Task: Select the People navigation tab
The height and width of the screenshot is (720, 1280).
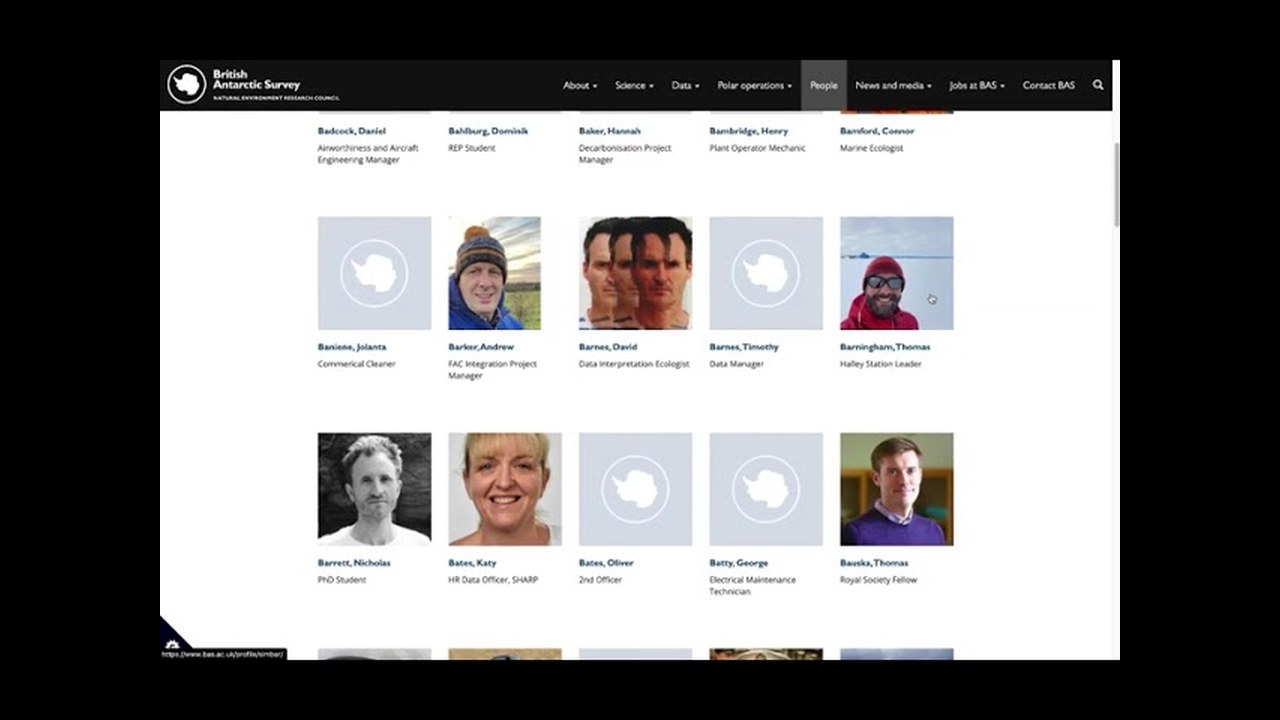Action: tap(824, 85)
